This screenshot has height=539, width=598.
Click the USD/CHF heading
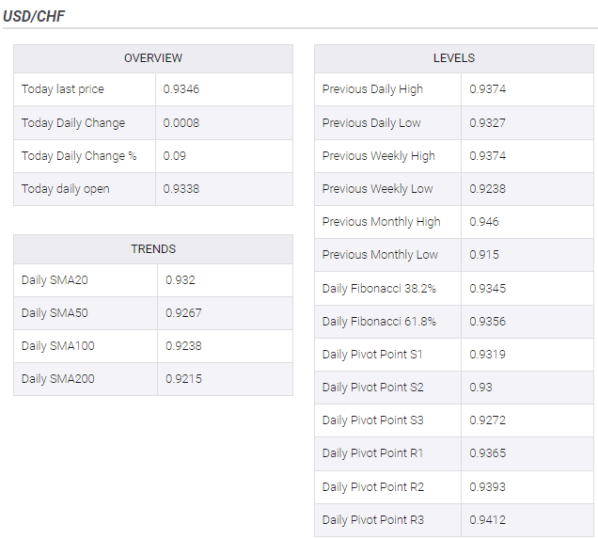click(34, 16)
